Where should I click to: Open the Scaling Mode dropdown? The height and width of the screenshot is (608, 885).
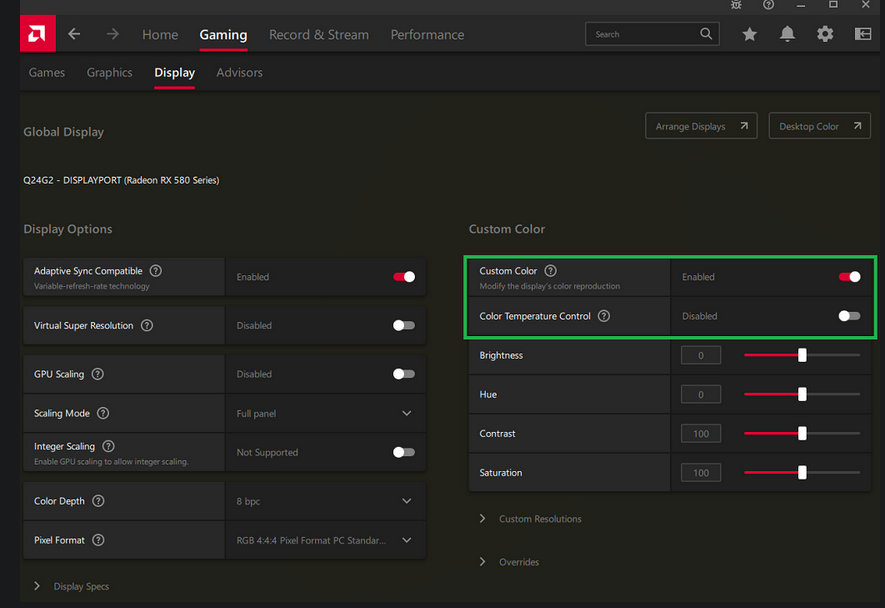point(406,413)
